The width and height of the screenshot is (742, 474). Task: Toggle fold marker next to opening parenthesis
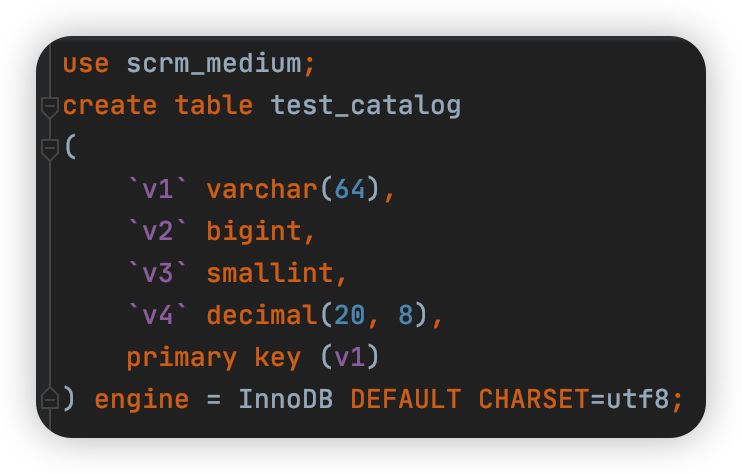point(49,148)
